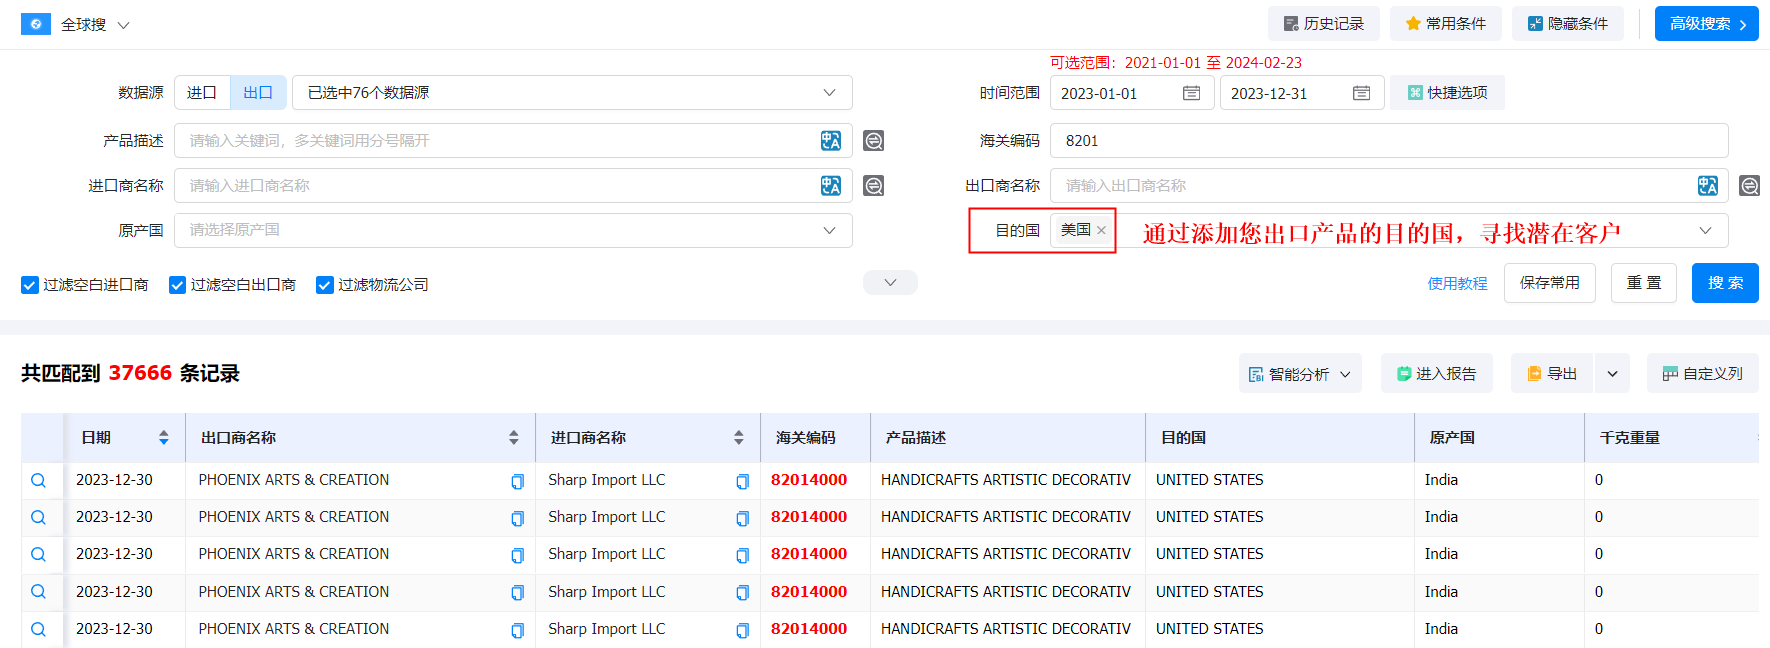This screenshot has width=1770, height=648.
Task: Click translate icon in exporter name field
Action: coord(1707,186)
